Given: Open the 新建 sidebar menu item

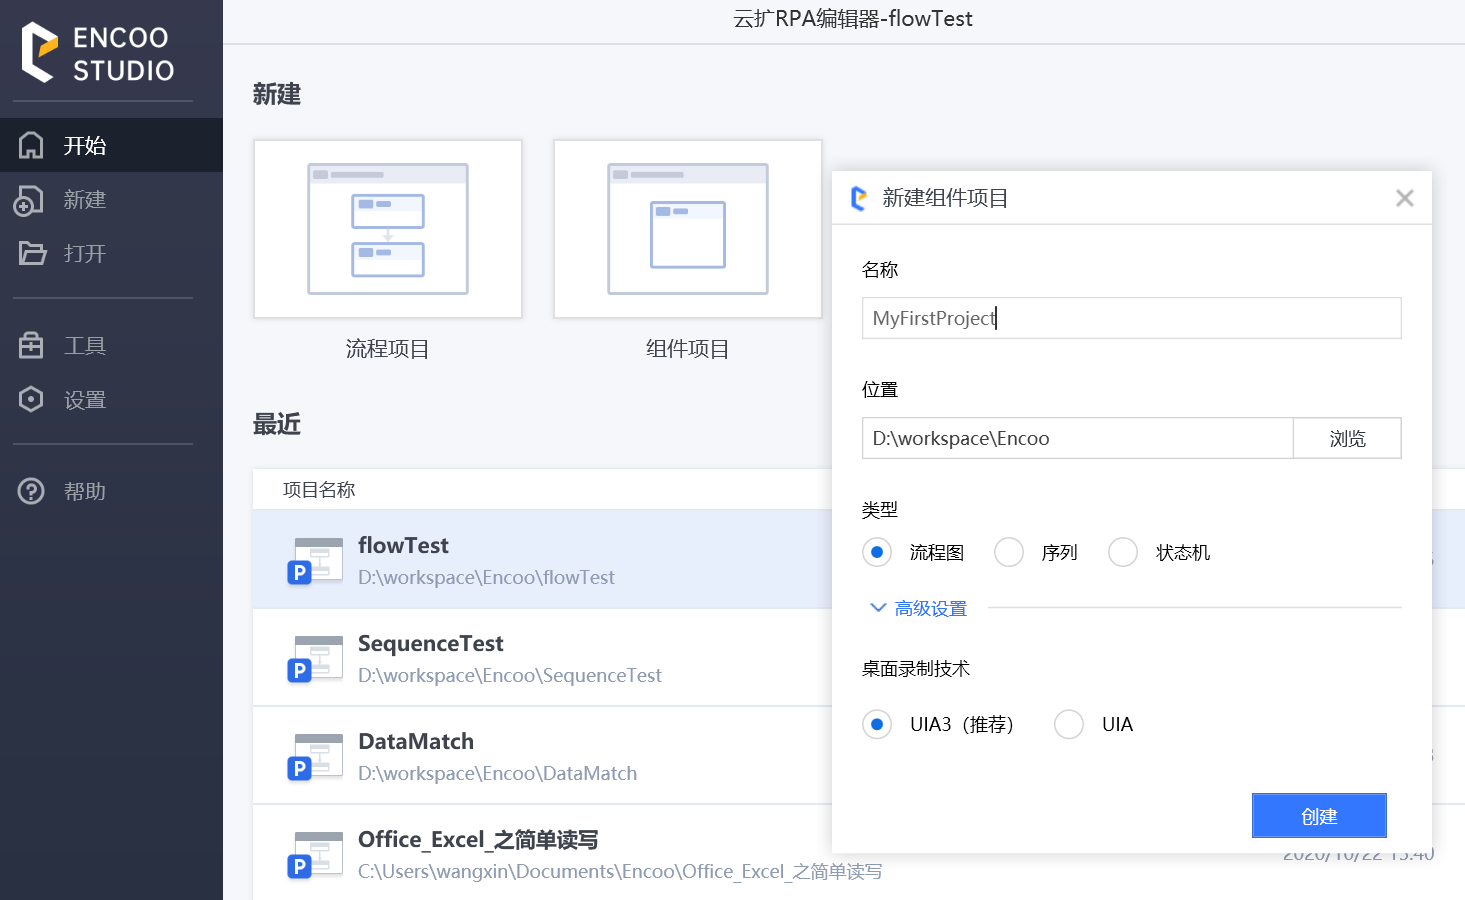Looking at the screenshot, I should coord(111,200).
